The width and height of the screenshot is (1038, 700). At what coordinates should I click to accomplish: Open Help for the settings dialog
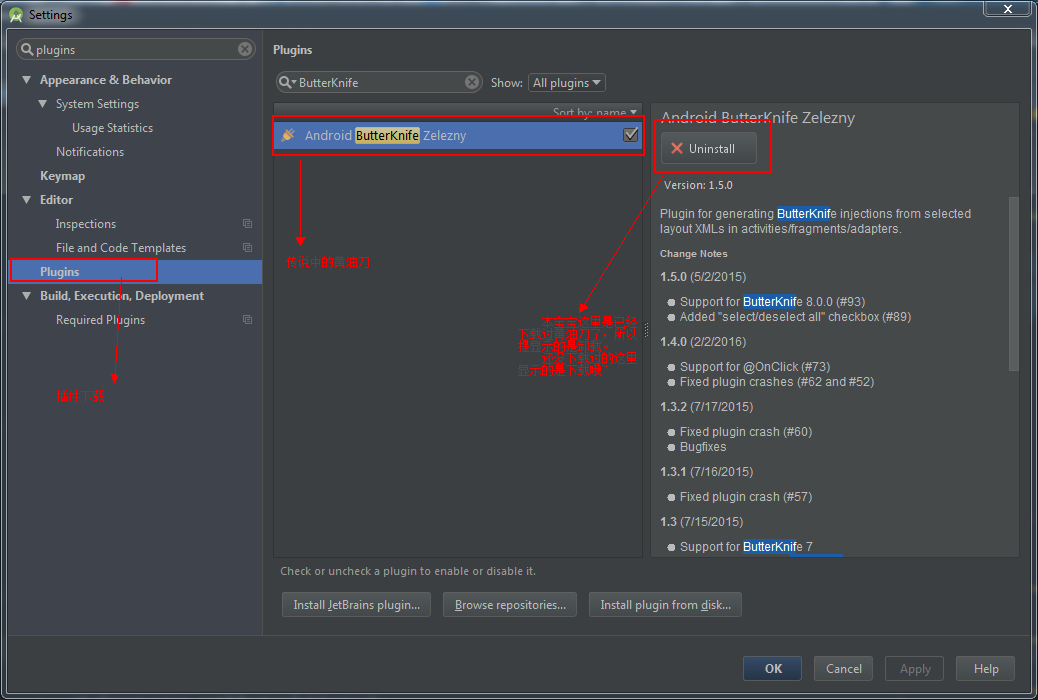coord(986,668)
